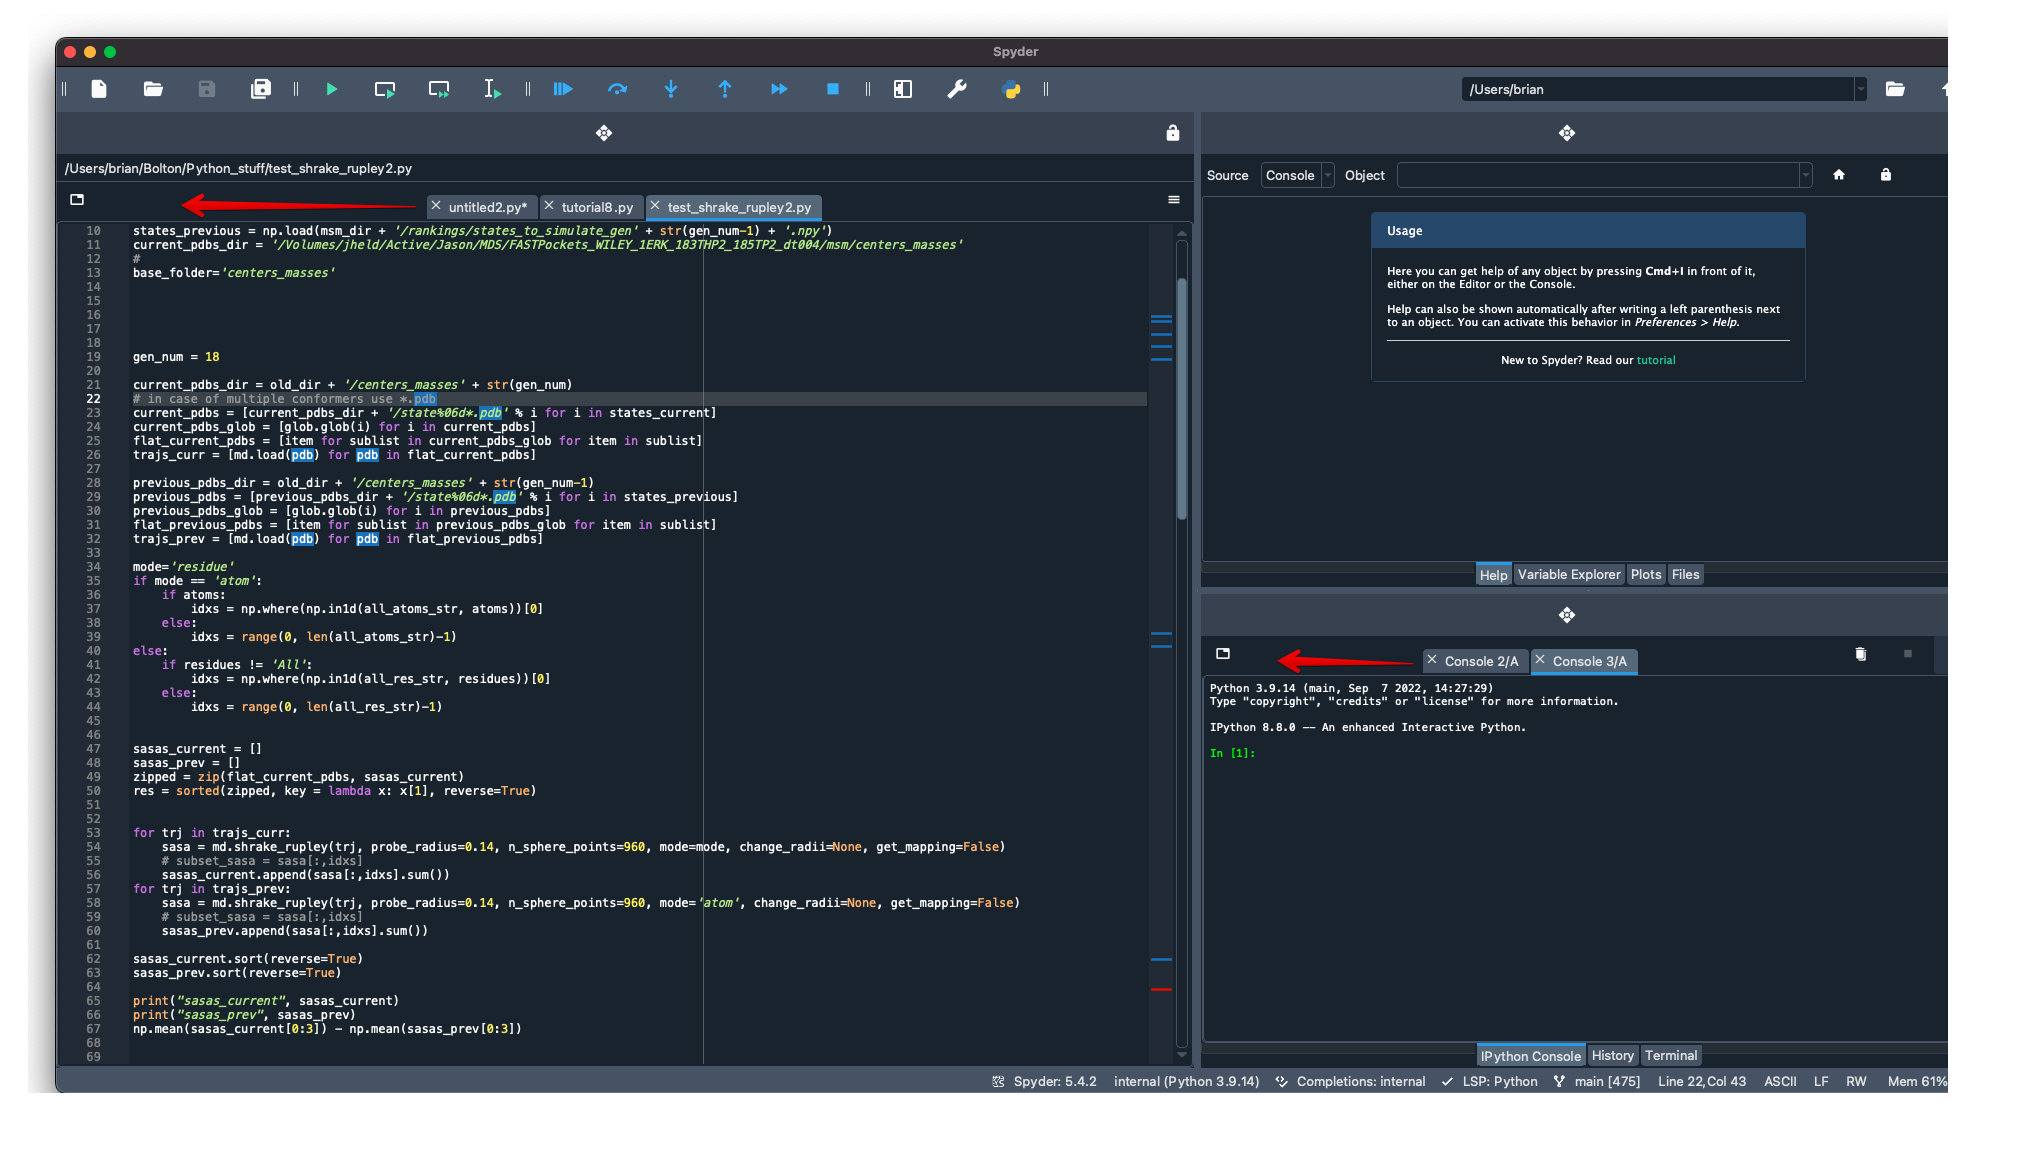Viewport: 2032px width, 1167px height.
Task: Click the Run current cell icon
Action: click(x=384, y=89)
